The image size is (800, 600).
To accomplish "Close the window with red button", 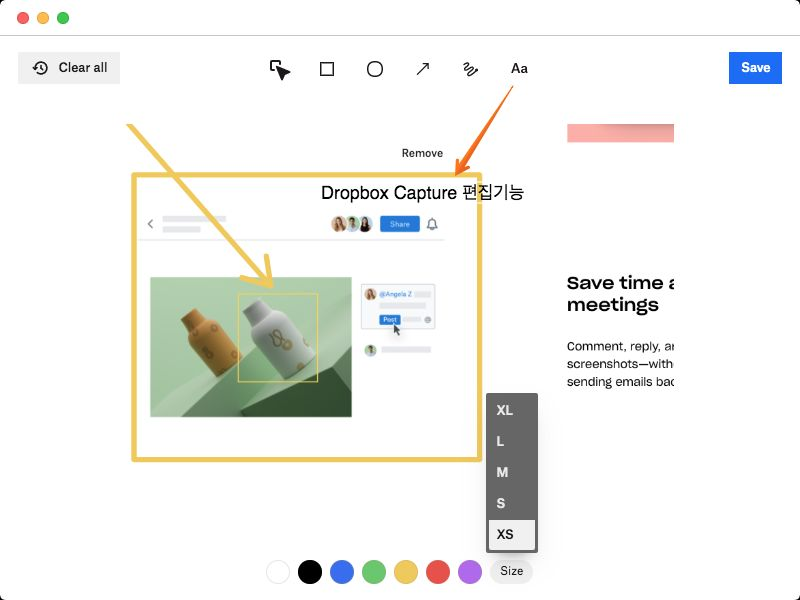I will pyautogui.click(x=23, y=18).
